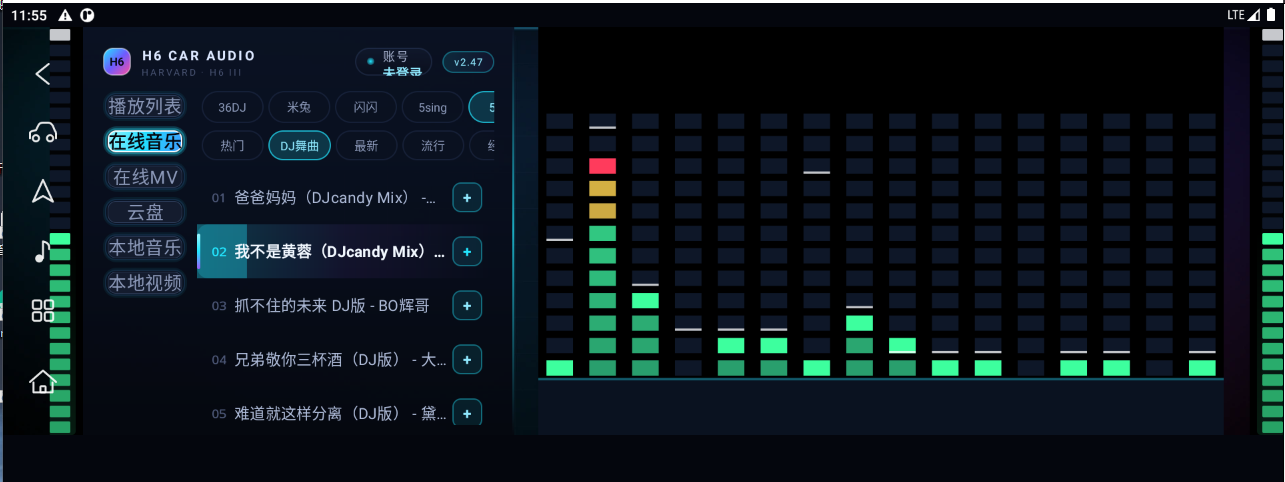Screen dimensions: 1285x482
Task: Go back with the left arrow icon
Action: click(42, 74)
